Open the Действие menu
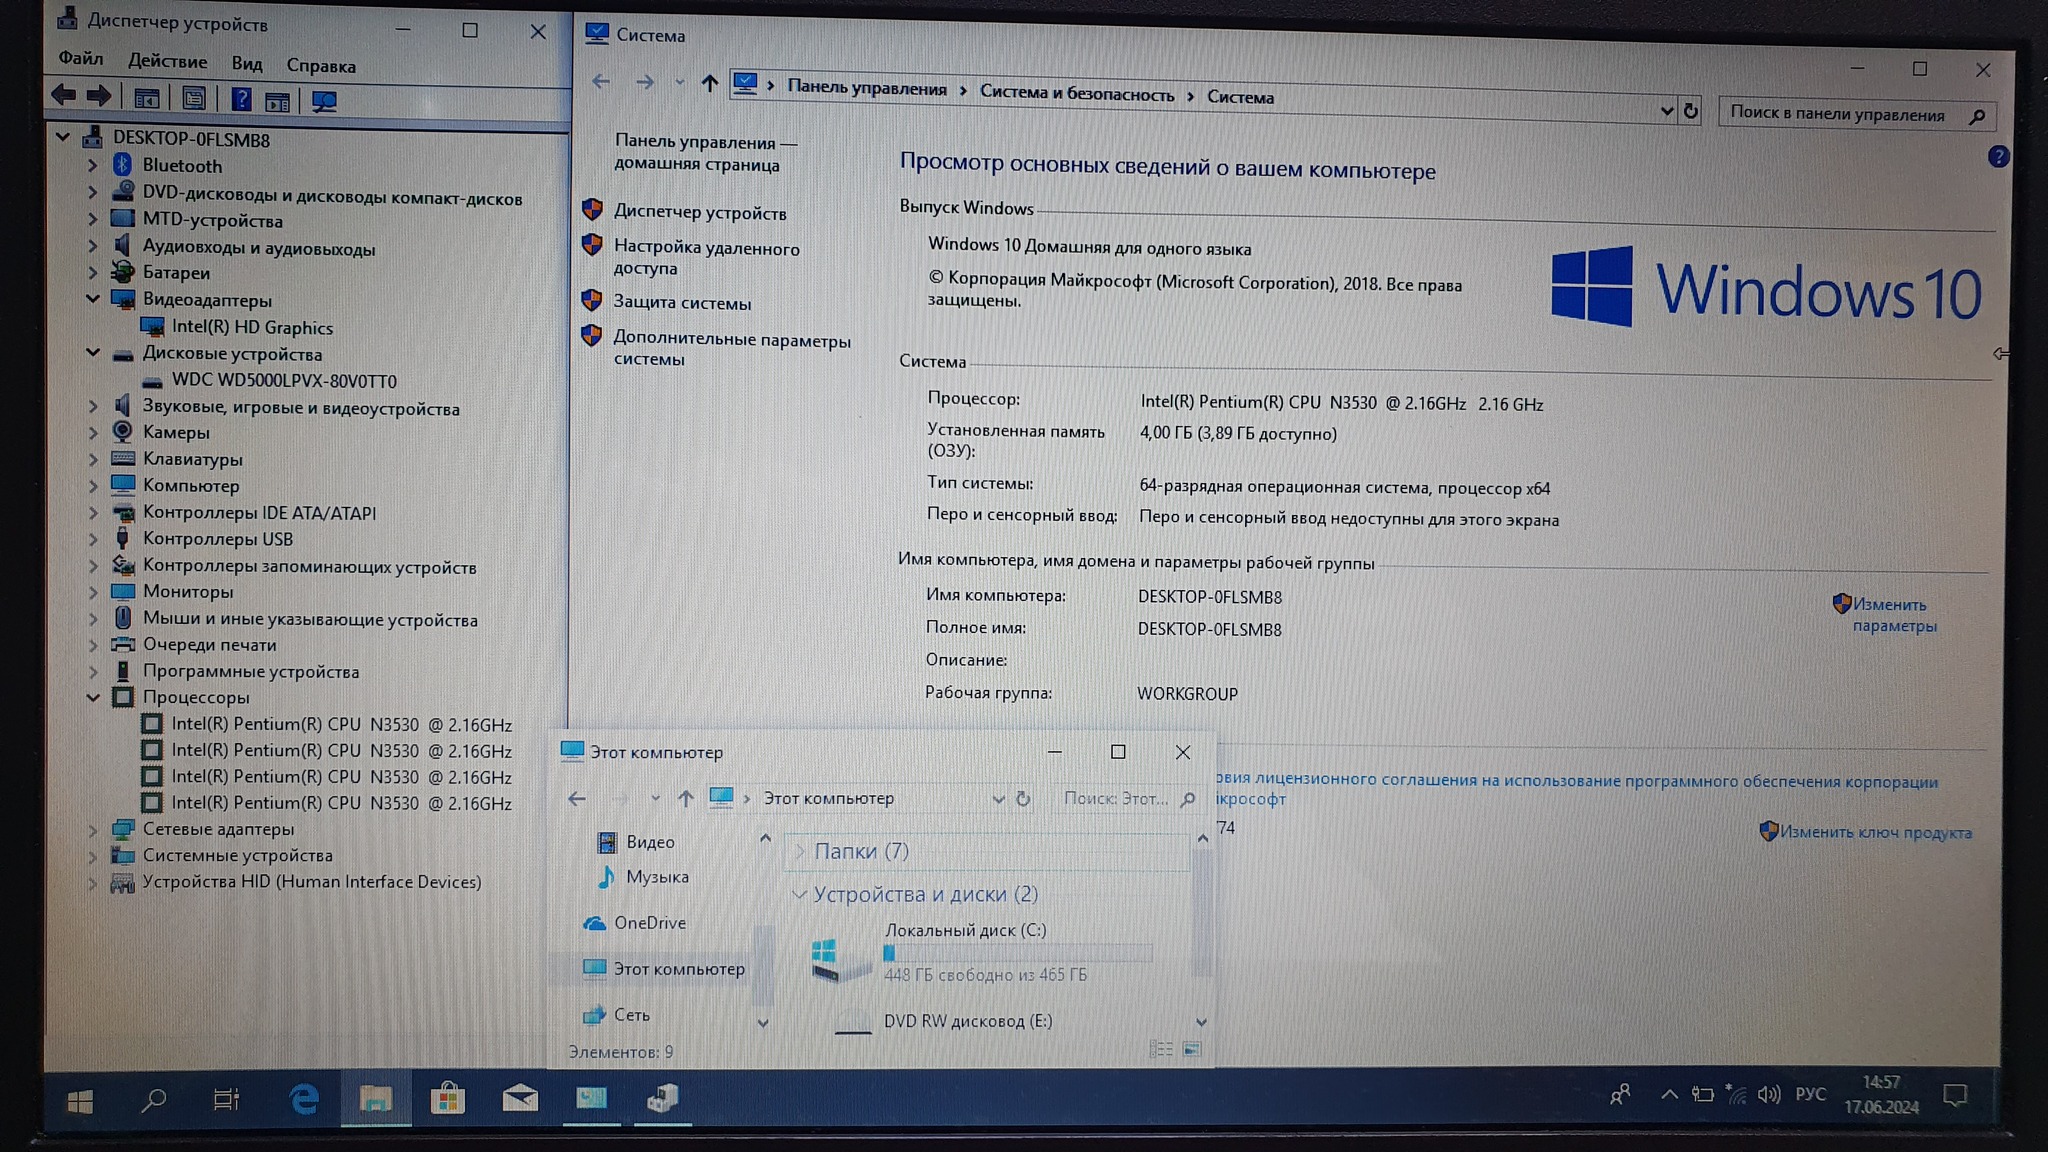The image size is (2048, 1152). (x=167, y=62)
